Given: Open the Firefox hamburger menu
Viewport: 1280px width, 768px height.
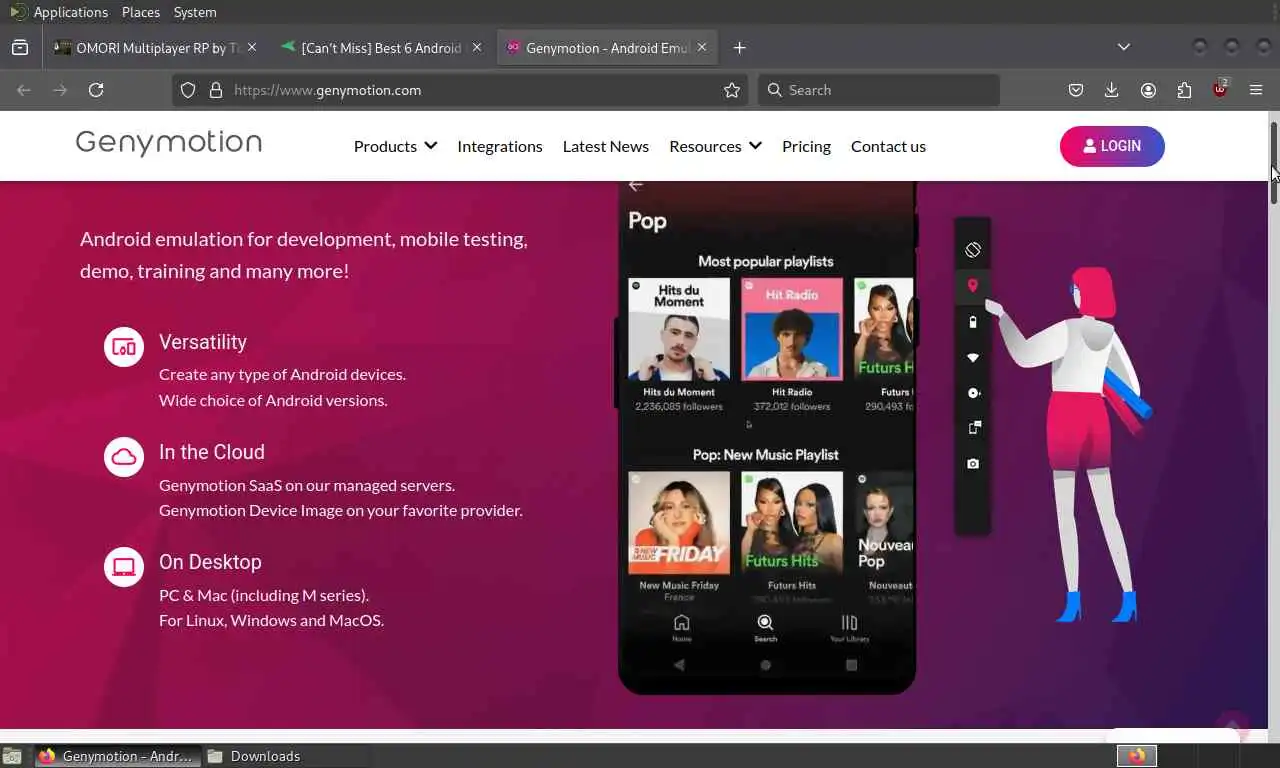Looking at the screenshot, I should (1256, 90).
